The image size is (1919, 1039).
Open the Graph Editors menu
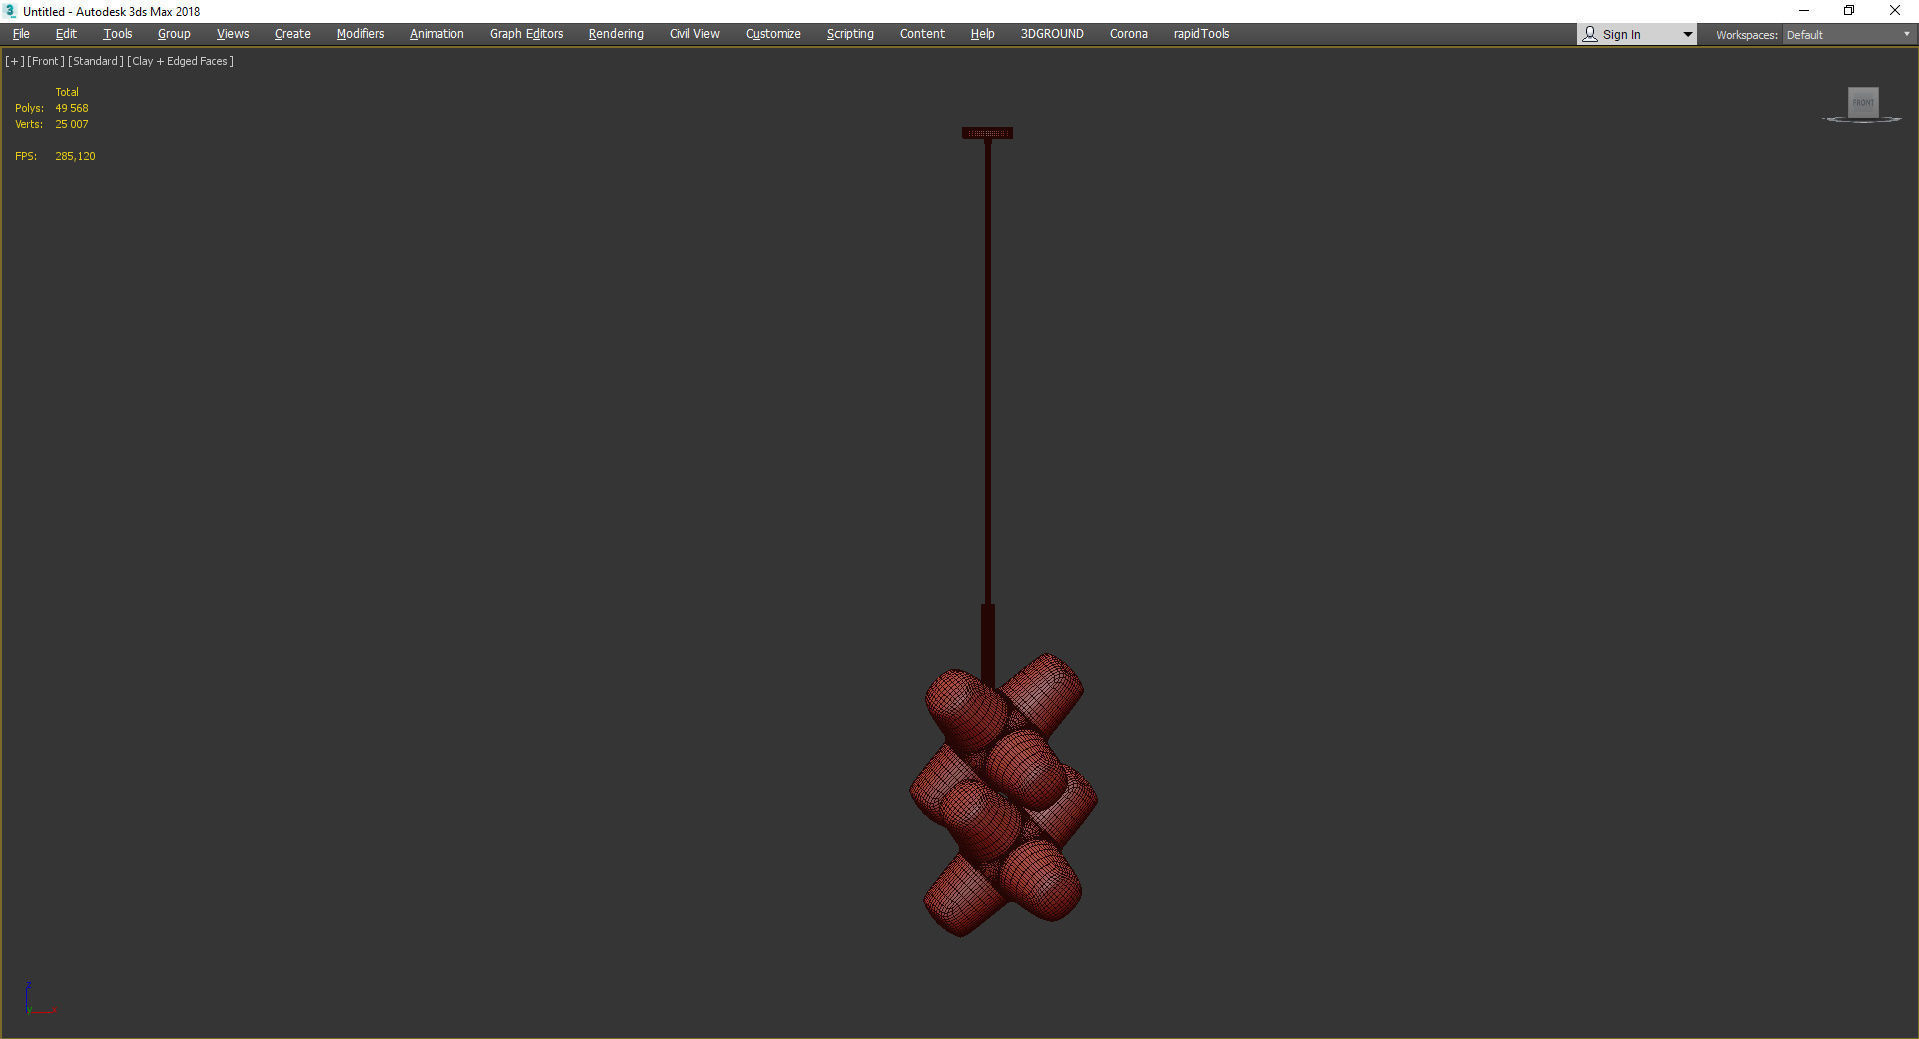click(x=526, y=34)
